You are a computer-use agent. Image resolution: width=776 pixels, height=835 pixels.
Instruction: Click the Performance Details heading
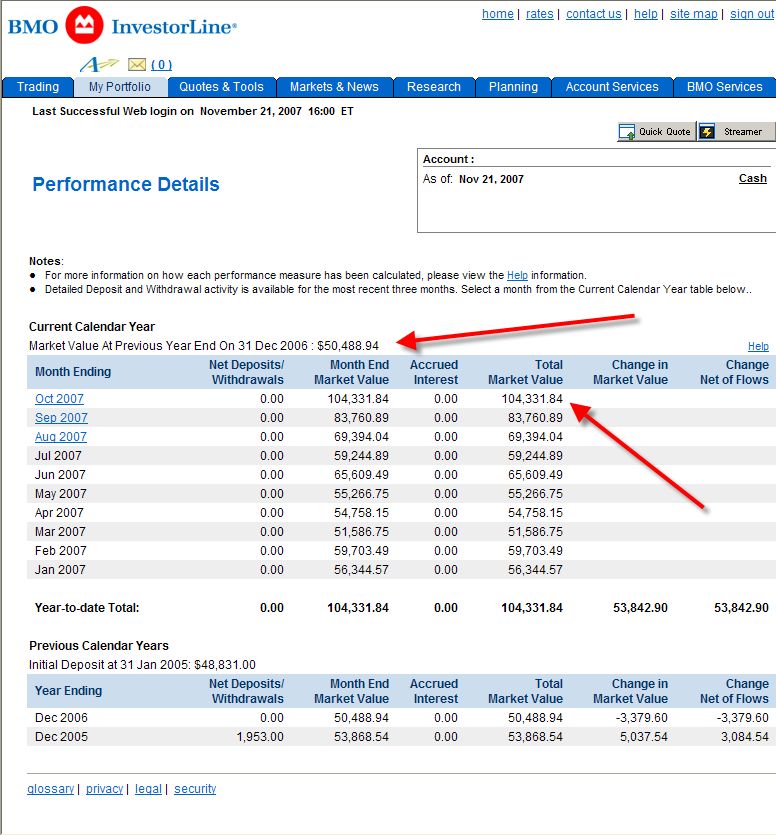pos(126,184)
